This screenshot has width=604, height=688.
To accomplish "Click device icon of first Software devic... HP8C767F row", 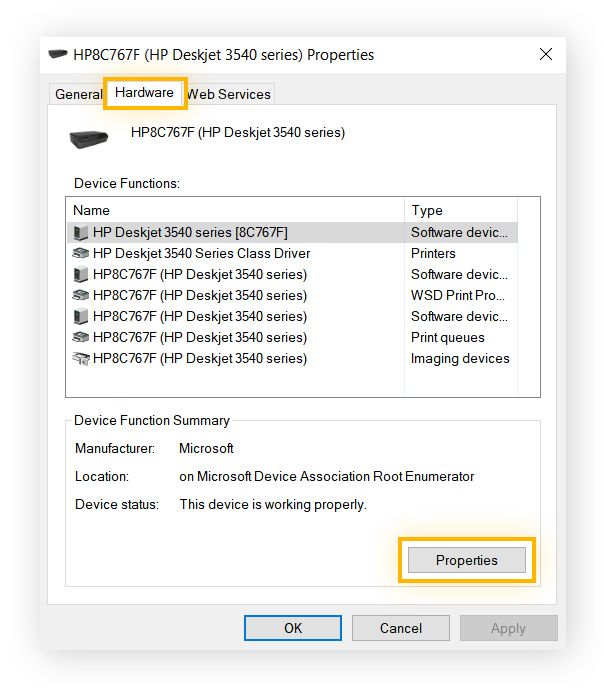I will pyautogui.click(x=81, y=275).
